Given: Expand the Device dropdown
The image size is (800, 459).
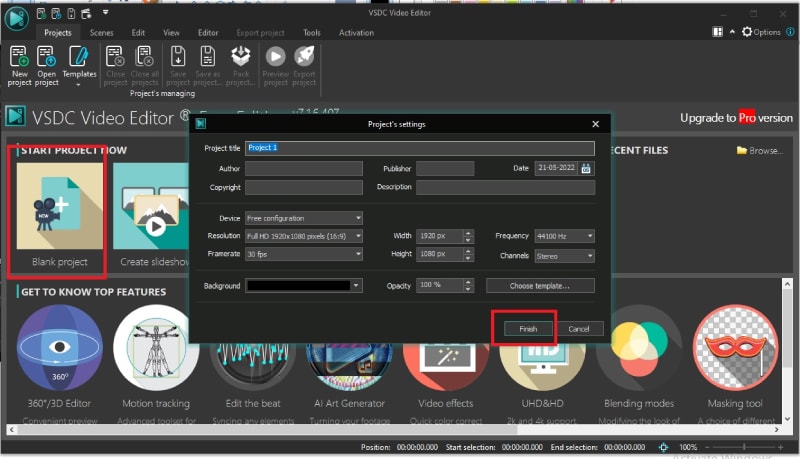Looking at the screenshot, I should point(358,218).
